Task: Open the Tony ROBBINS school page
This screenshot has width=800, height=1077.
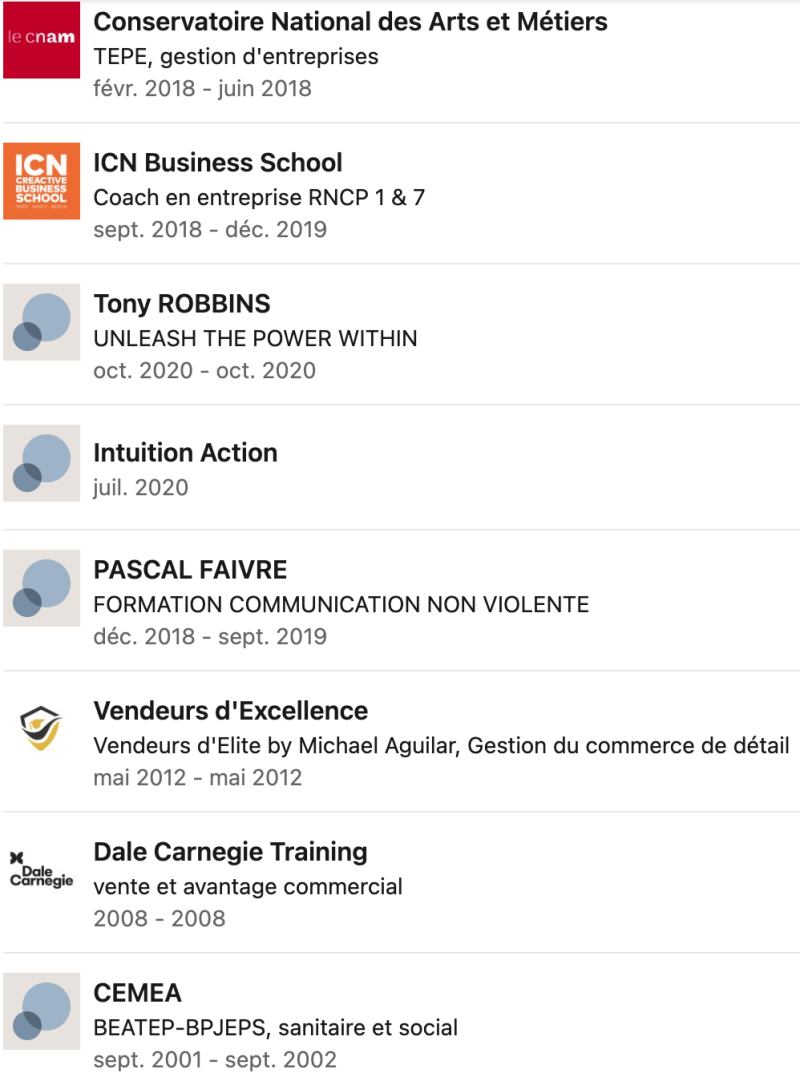Action: [181, 304]
